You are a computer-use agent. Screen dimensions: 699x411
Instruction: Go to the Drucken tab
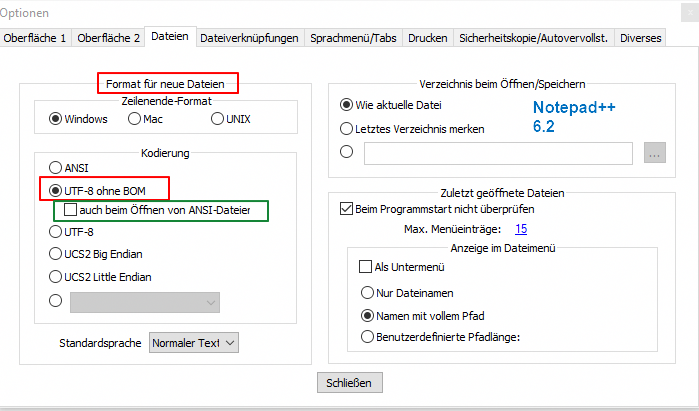click(x=428, y=38)
